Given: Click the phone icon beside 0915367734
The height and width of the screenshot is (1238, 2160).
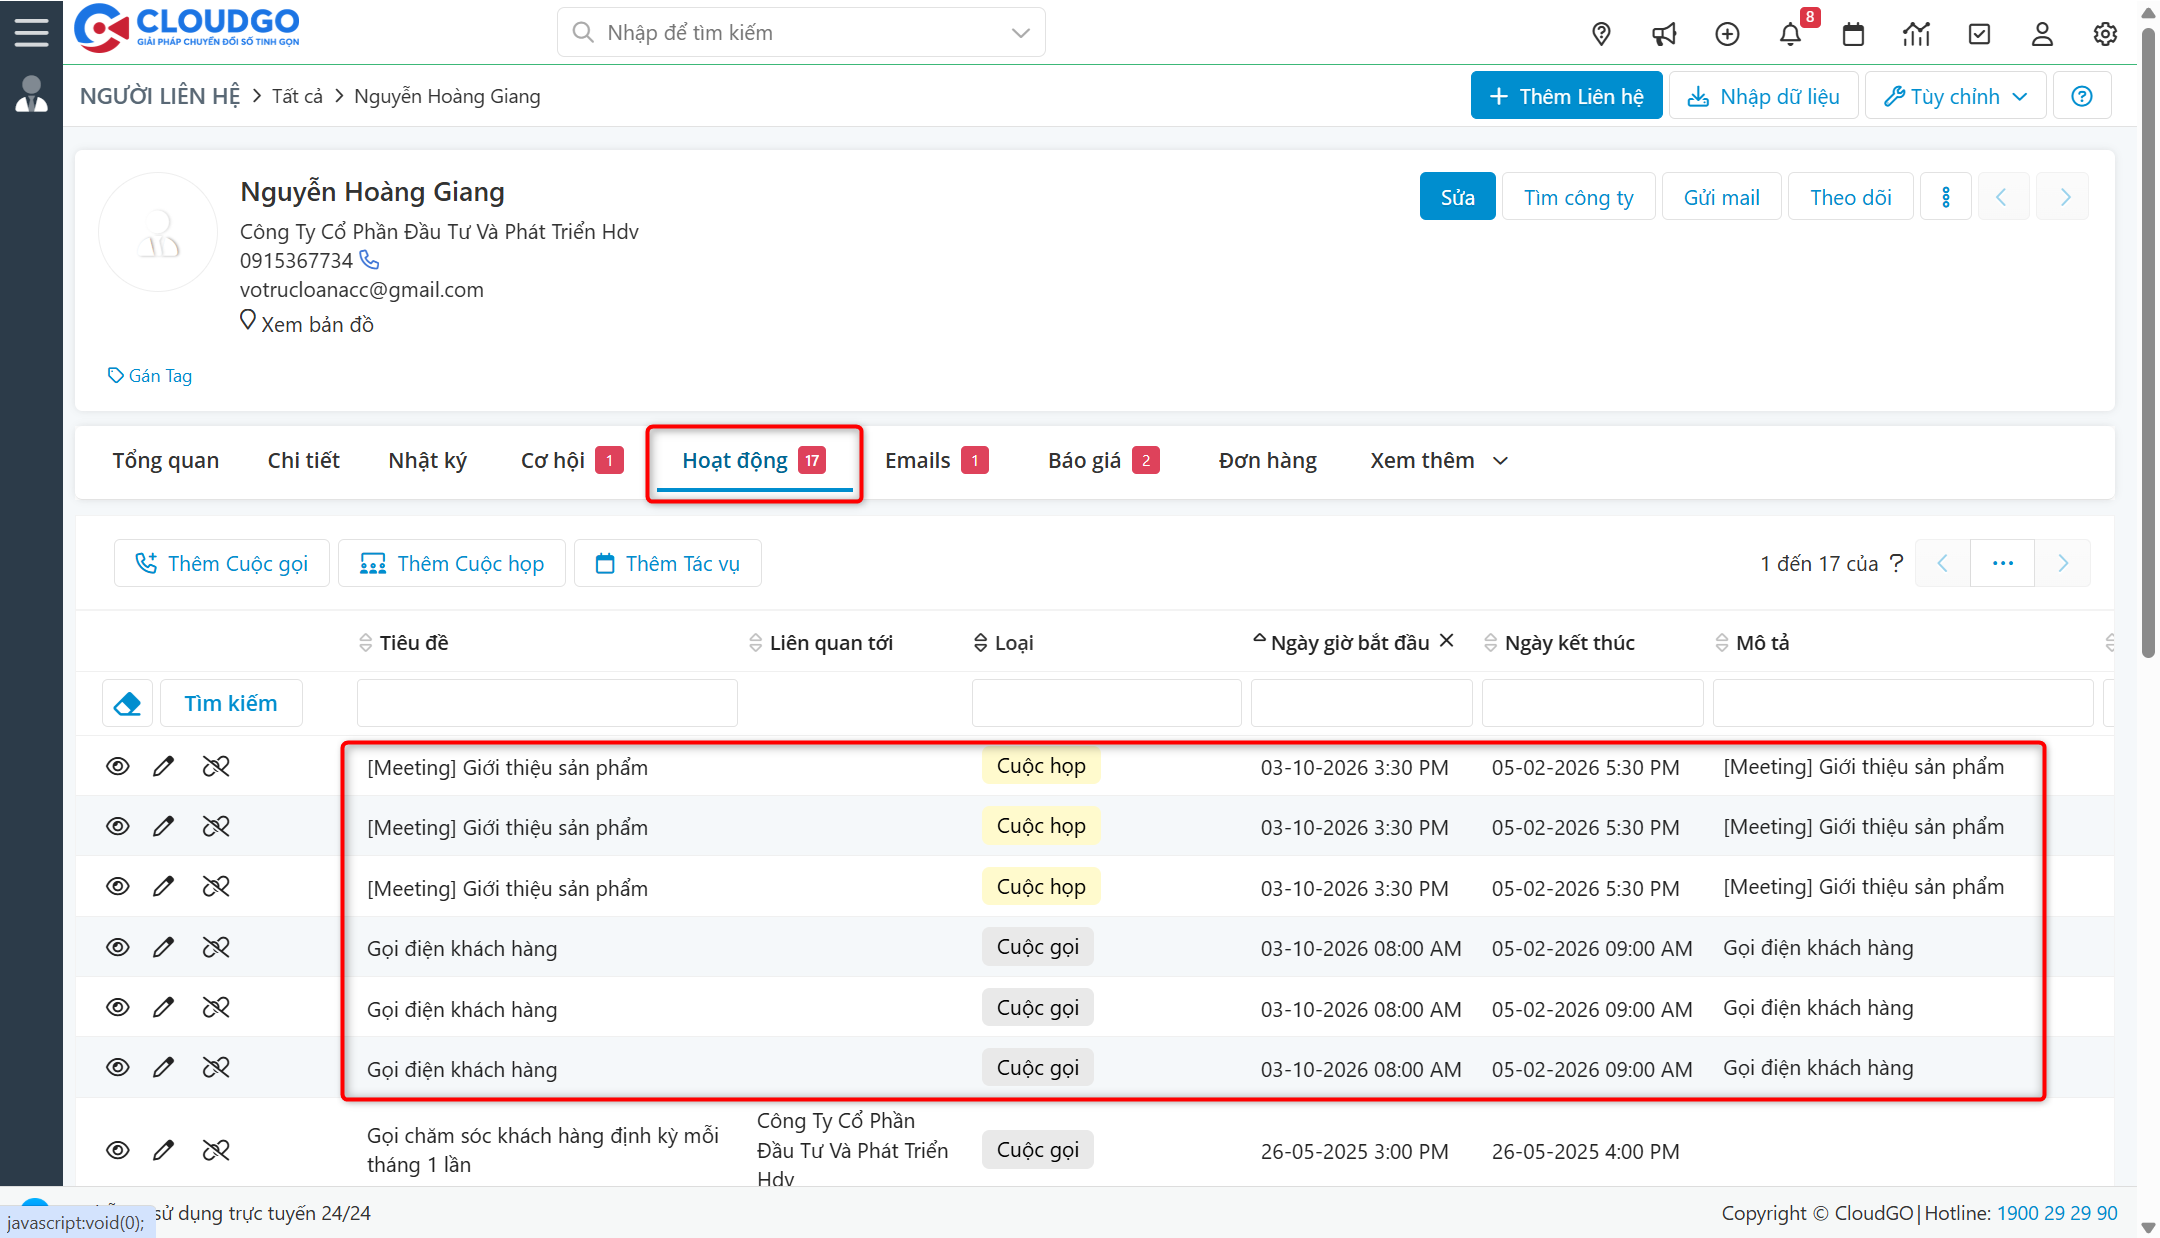Looking at the screenshot, I should coord(369,260).
